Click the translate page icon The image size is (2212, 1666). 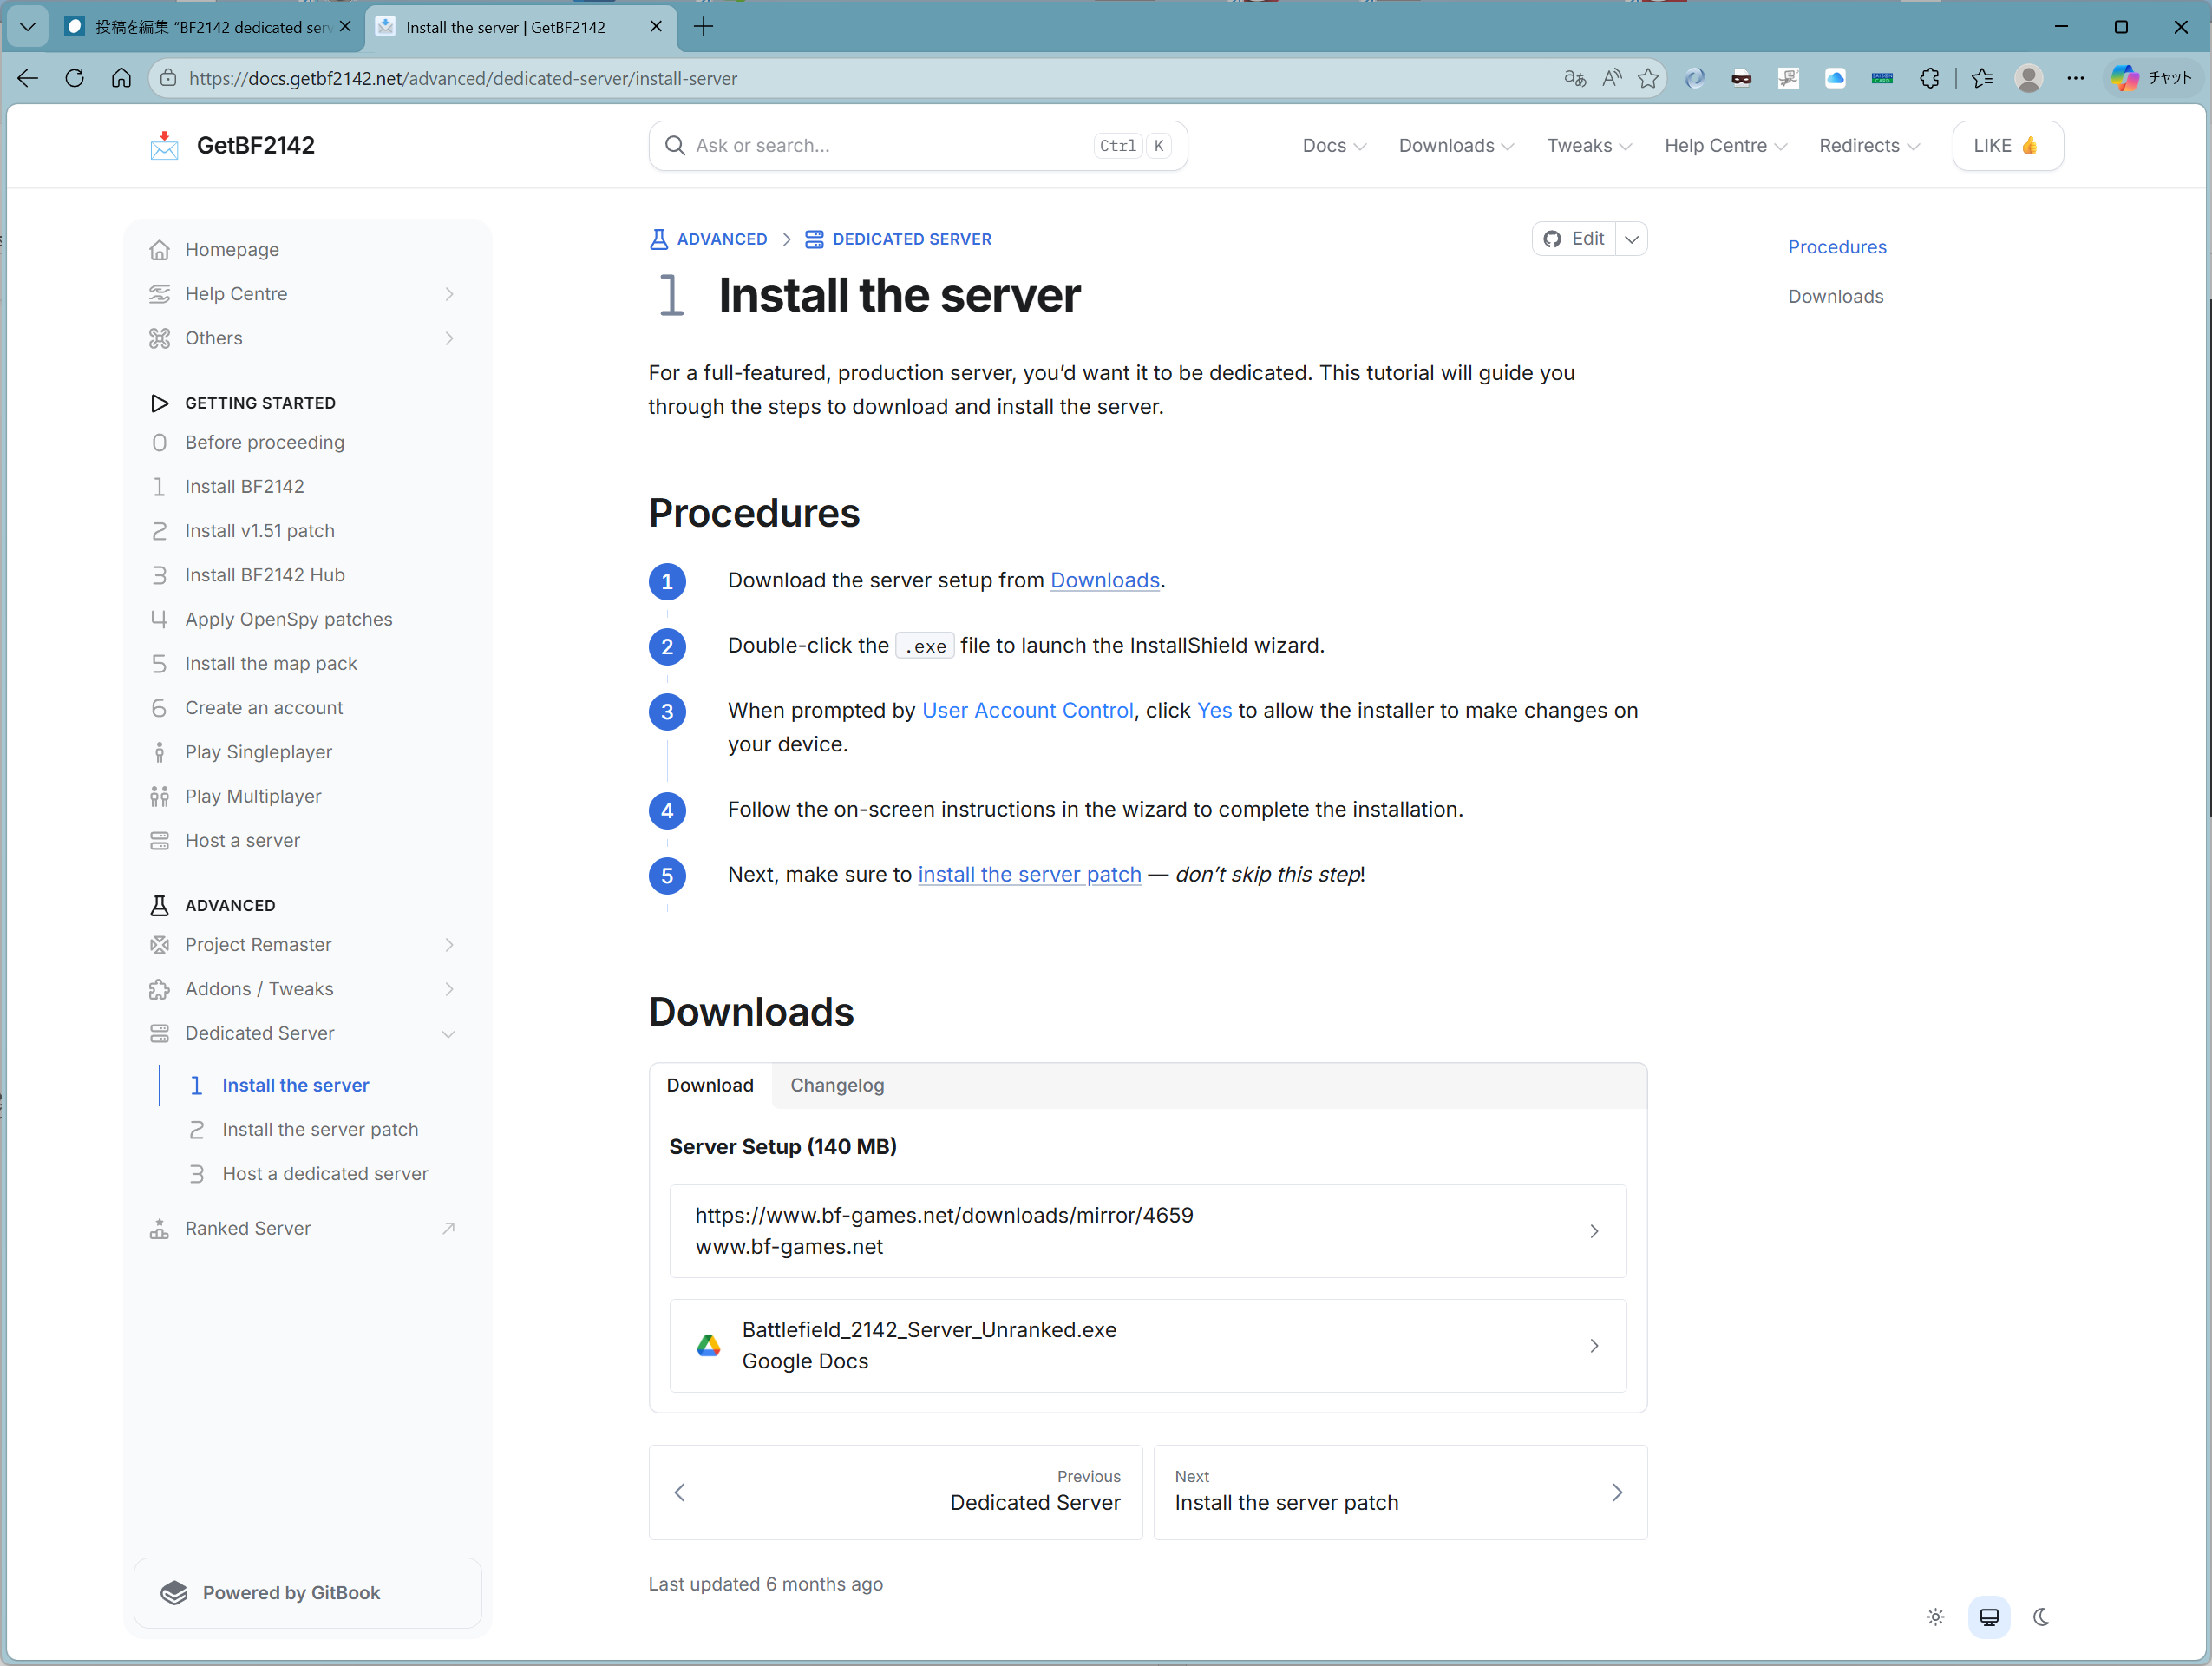(1575, 78)
